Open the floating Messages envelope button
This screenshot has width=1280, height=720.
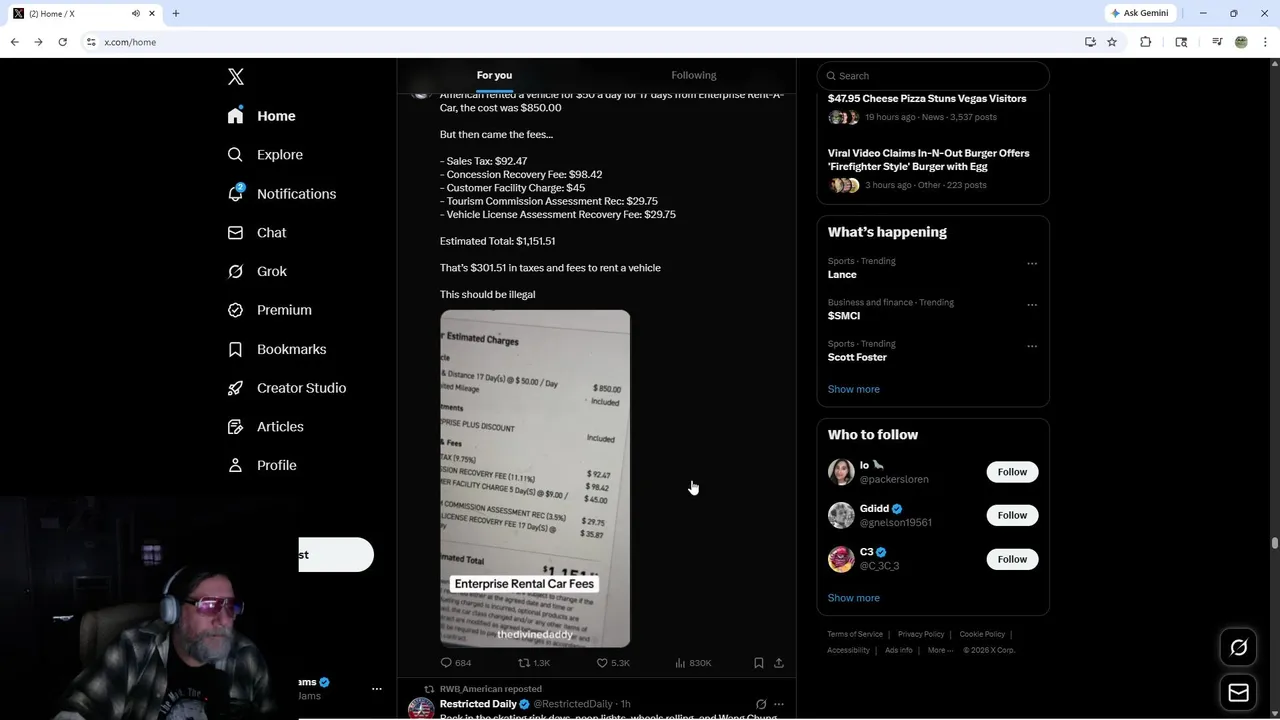click(x=1238, y=693)
